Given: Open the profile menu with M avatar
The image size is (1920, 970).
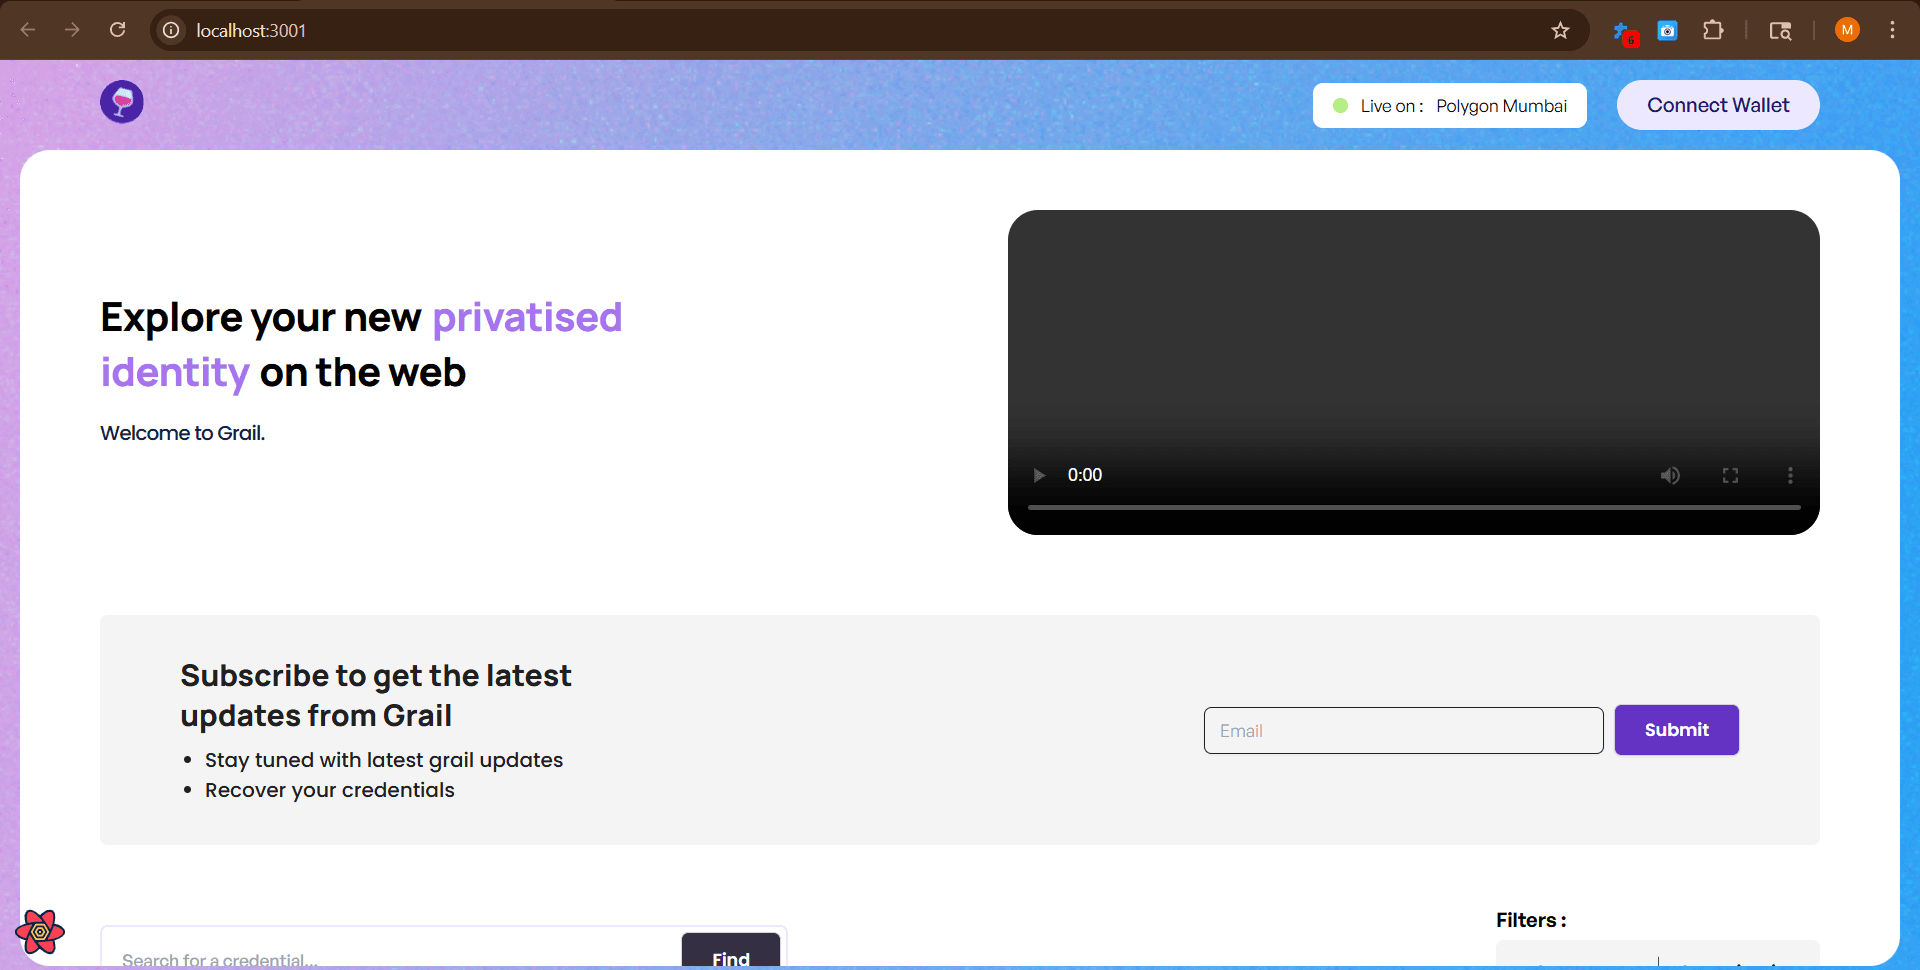Looking at the screenshot, I should 1847,30.
